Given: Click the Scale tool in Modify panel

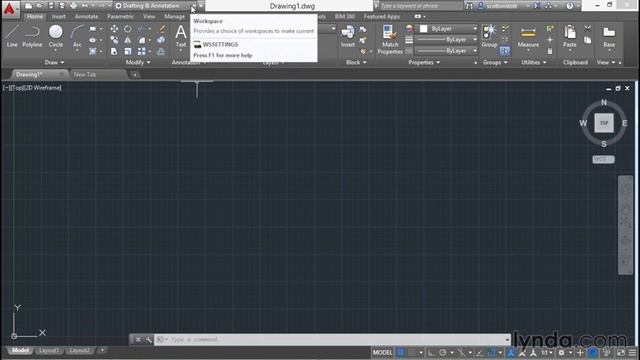Looking at the screenshot, I should tap(128, 51).
